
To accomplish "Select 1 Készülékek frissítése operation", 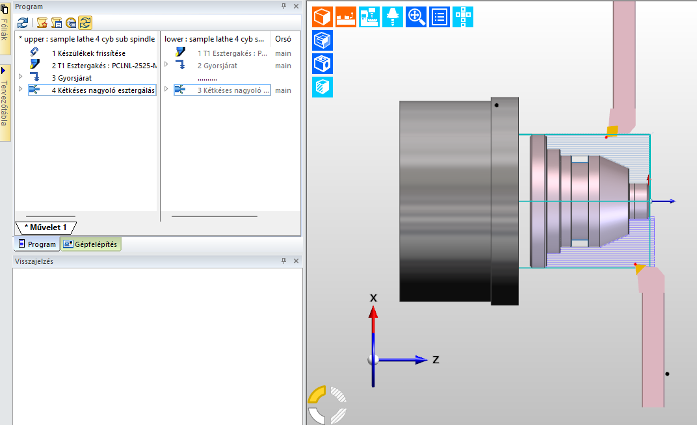I will click(89, 53).
